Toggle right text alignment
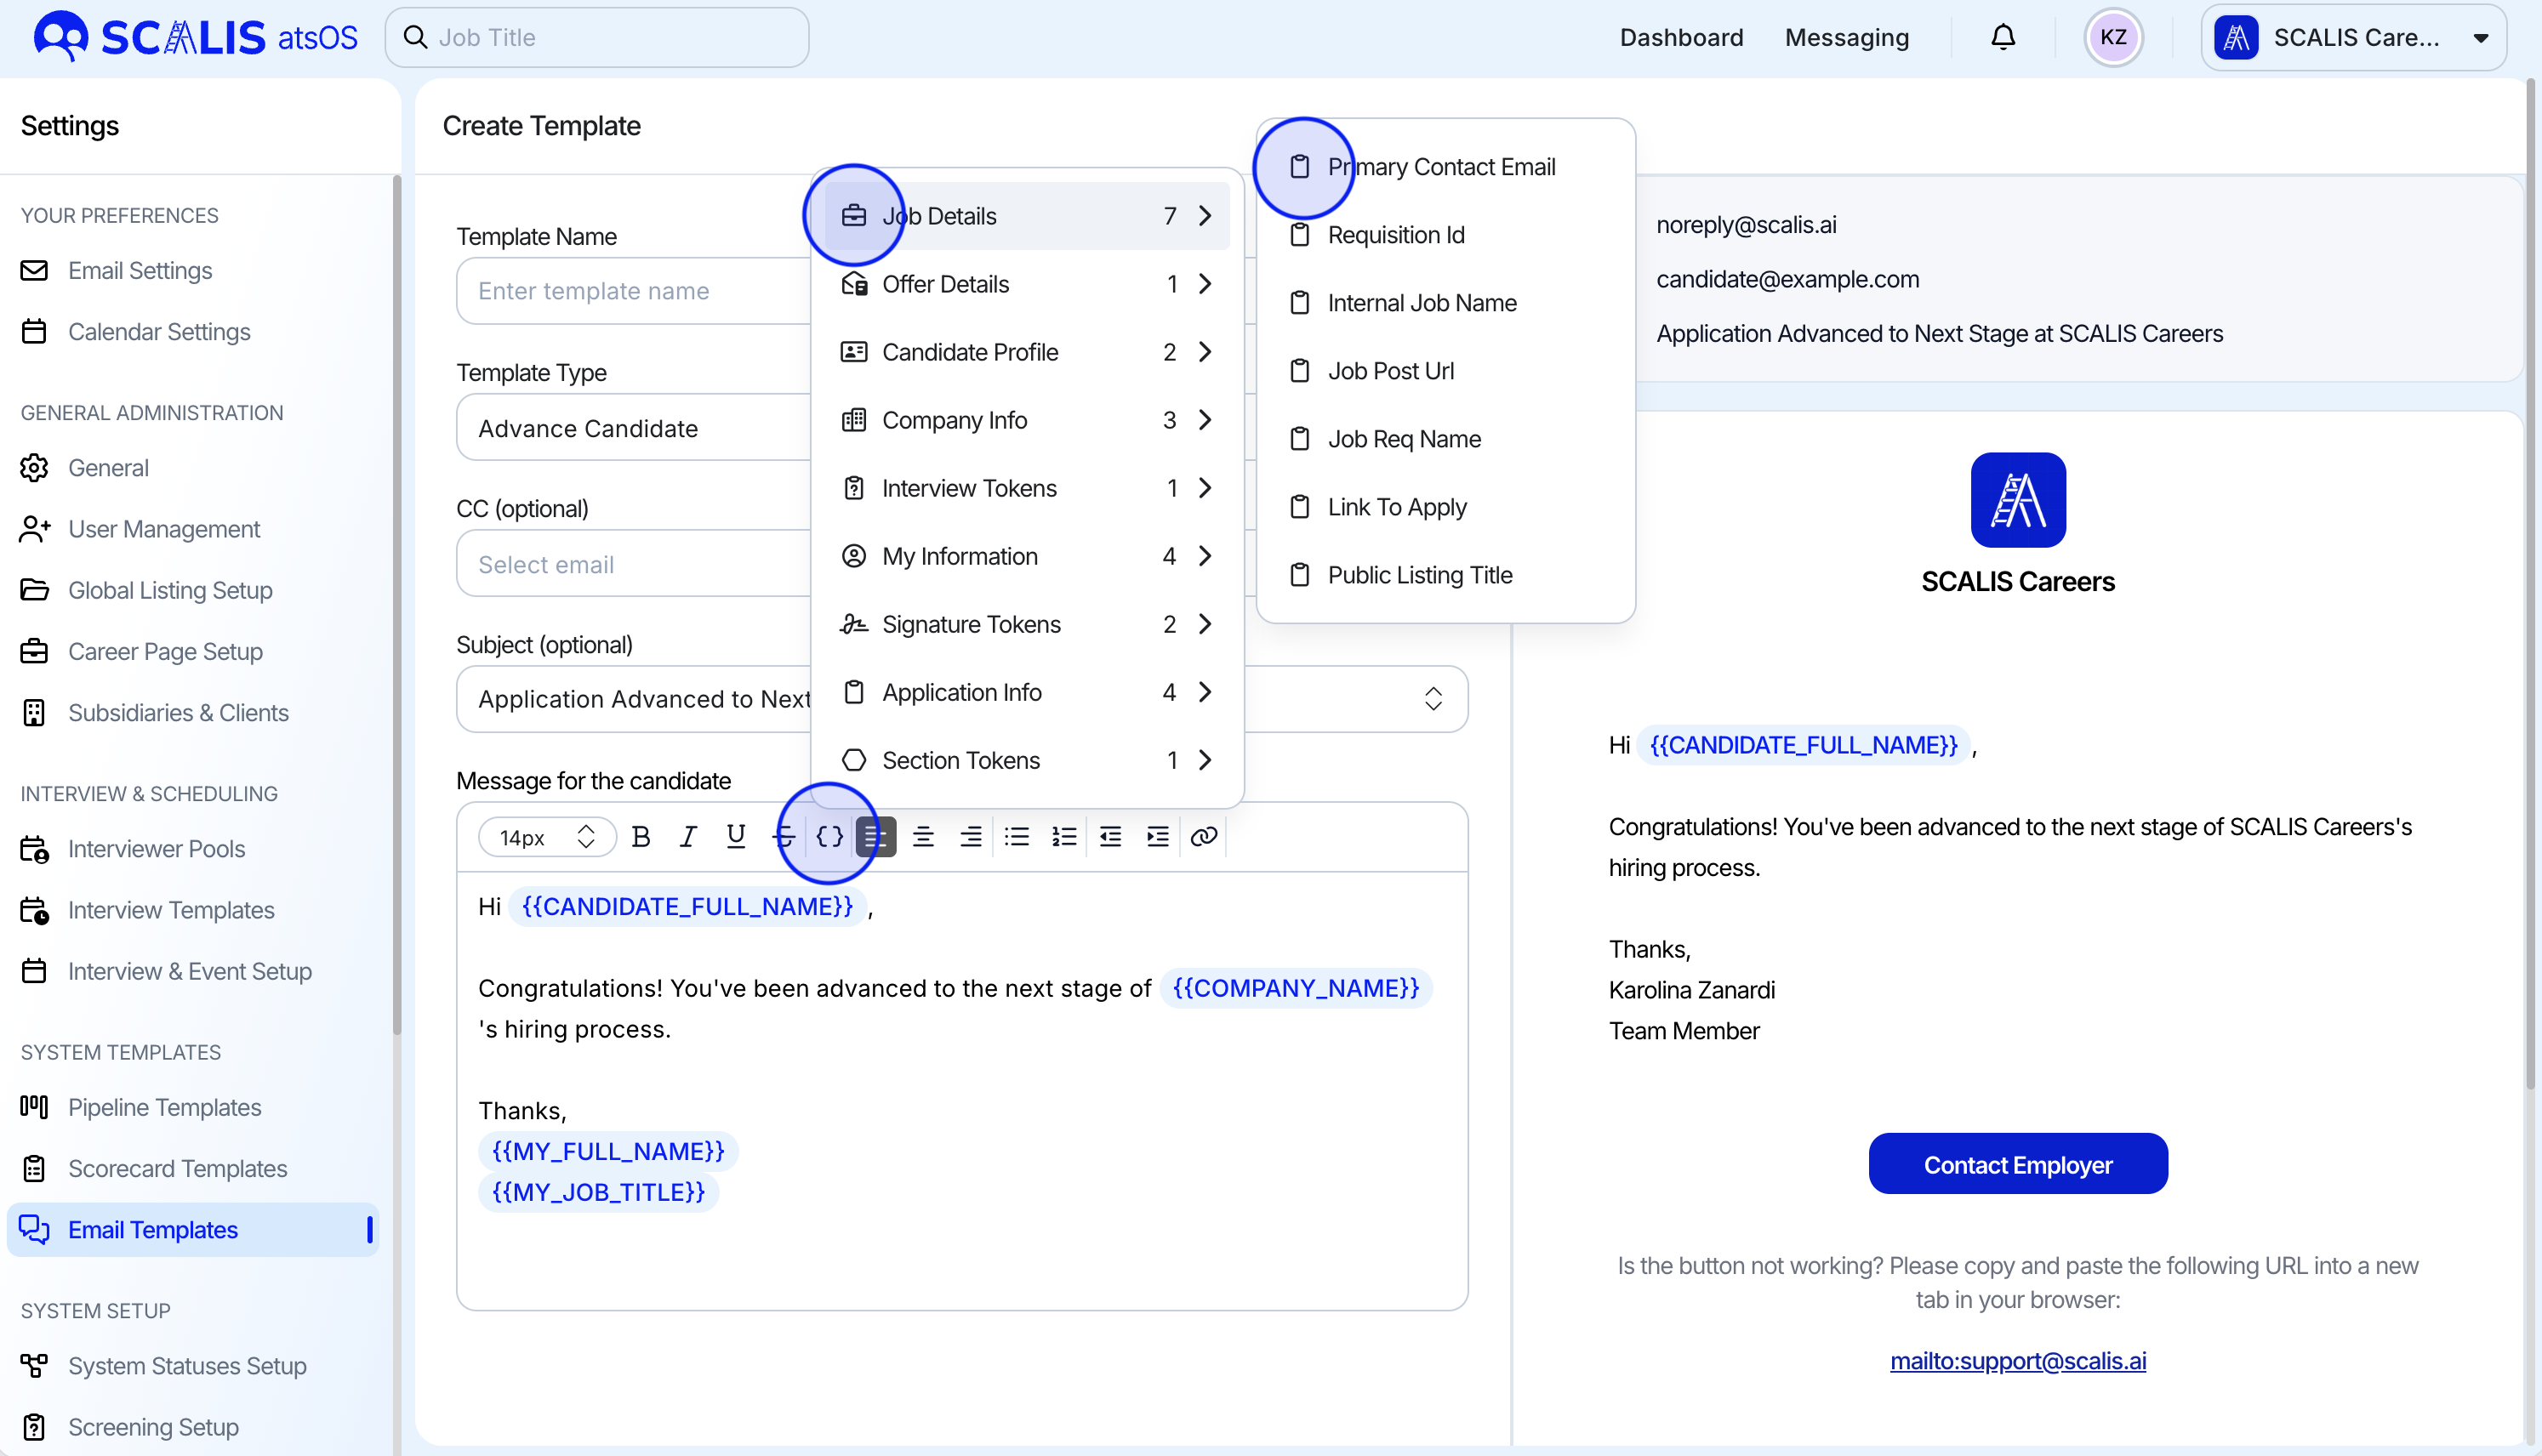The height and width of the screenshot is (1456, 2542). tap(970, 837)
